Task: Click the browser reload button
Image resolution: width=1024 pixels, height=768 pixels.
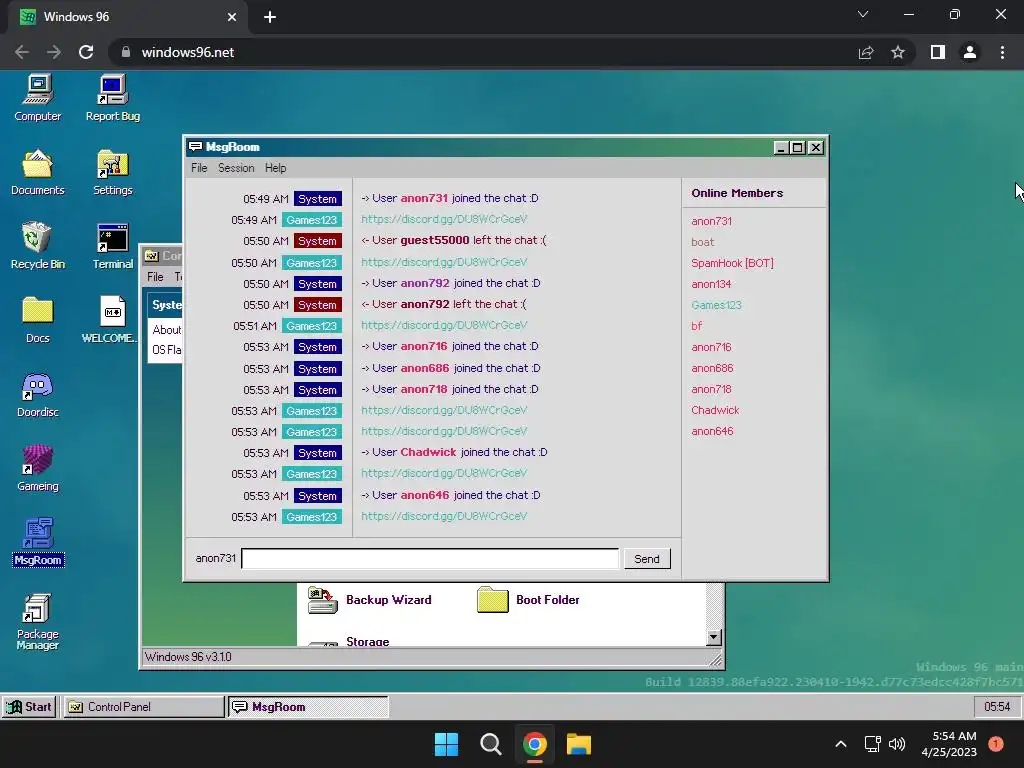Action: coord(86,52)
